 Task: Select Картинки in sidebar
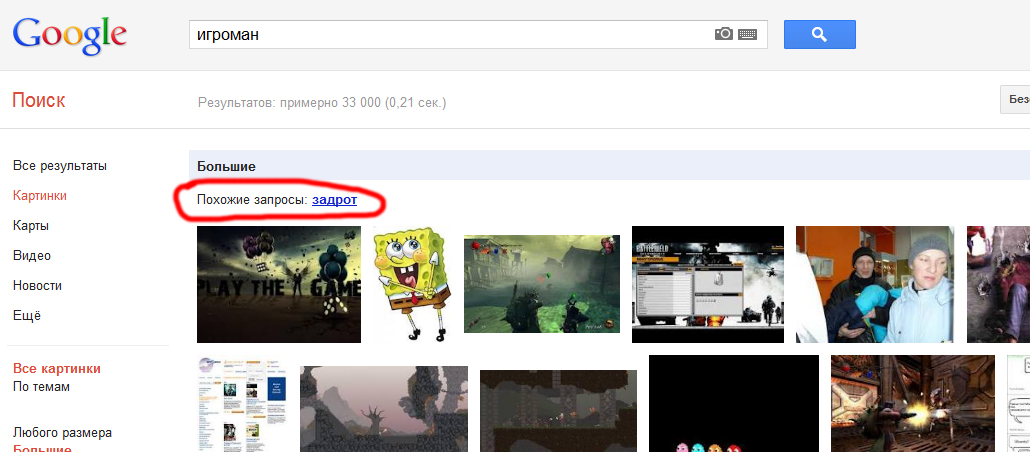point(39,195)
